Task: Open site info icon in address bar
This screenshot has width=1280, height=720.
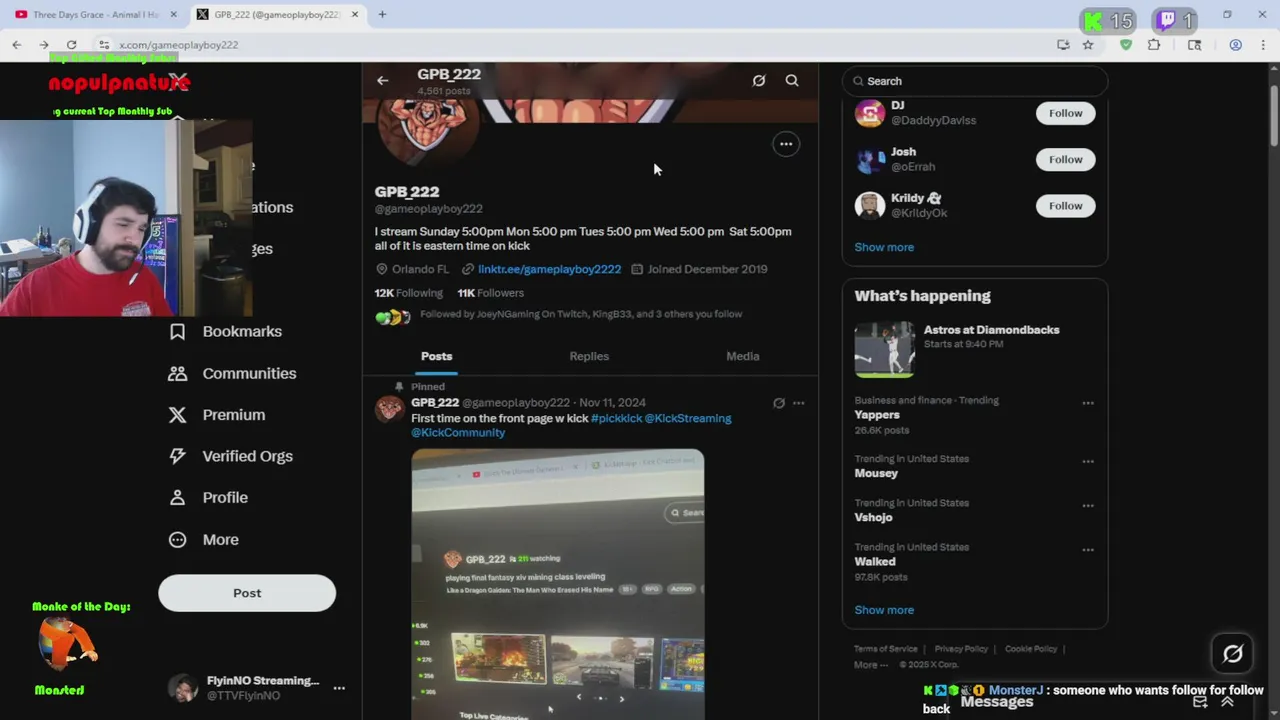Action: point(104,45)
